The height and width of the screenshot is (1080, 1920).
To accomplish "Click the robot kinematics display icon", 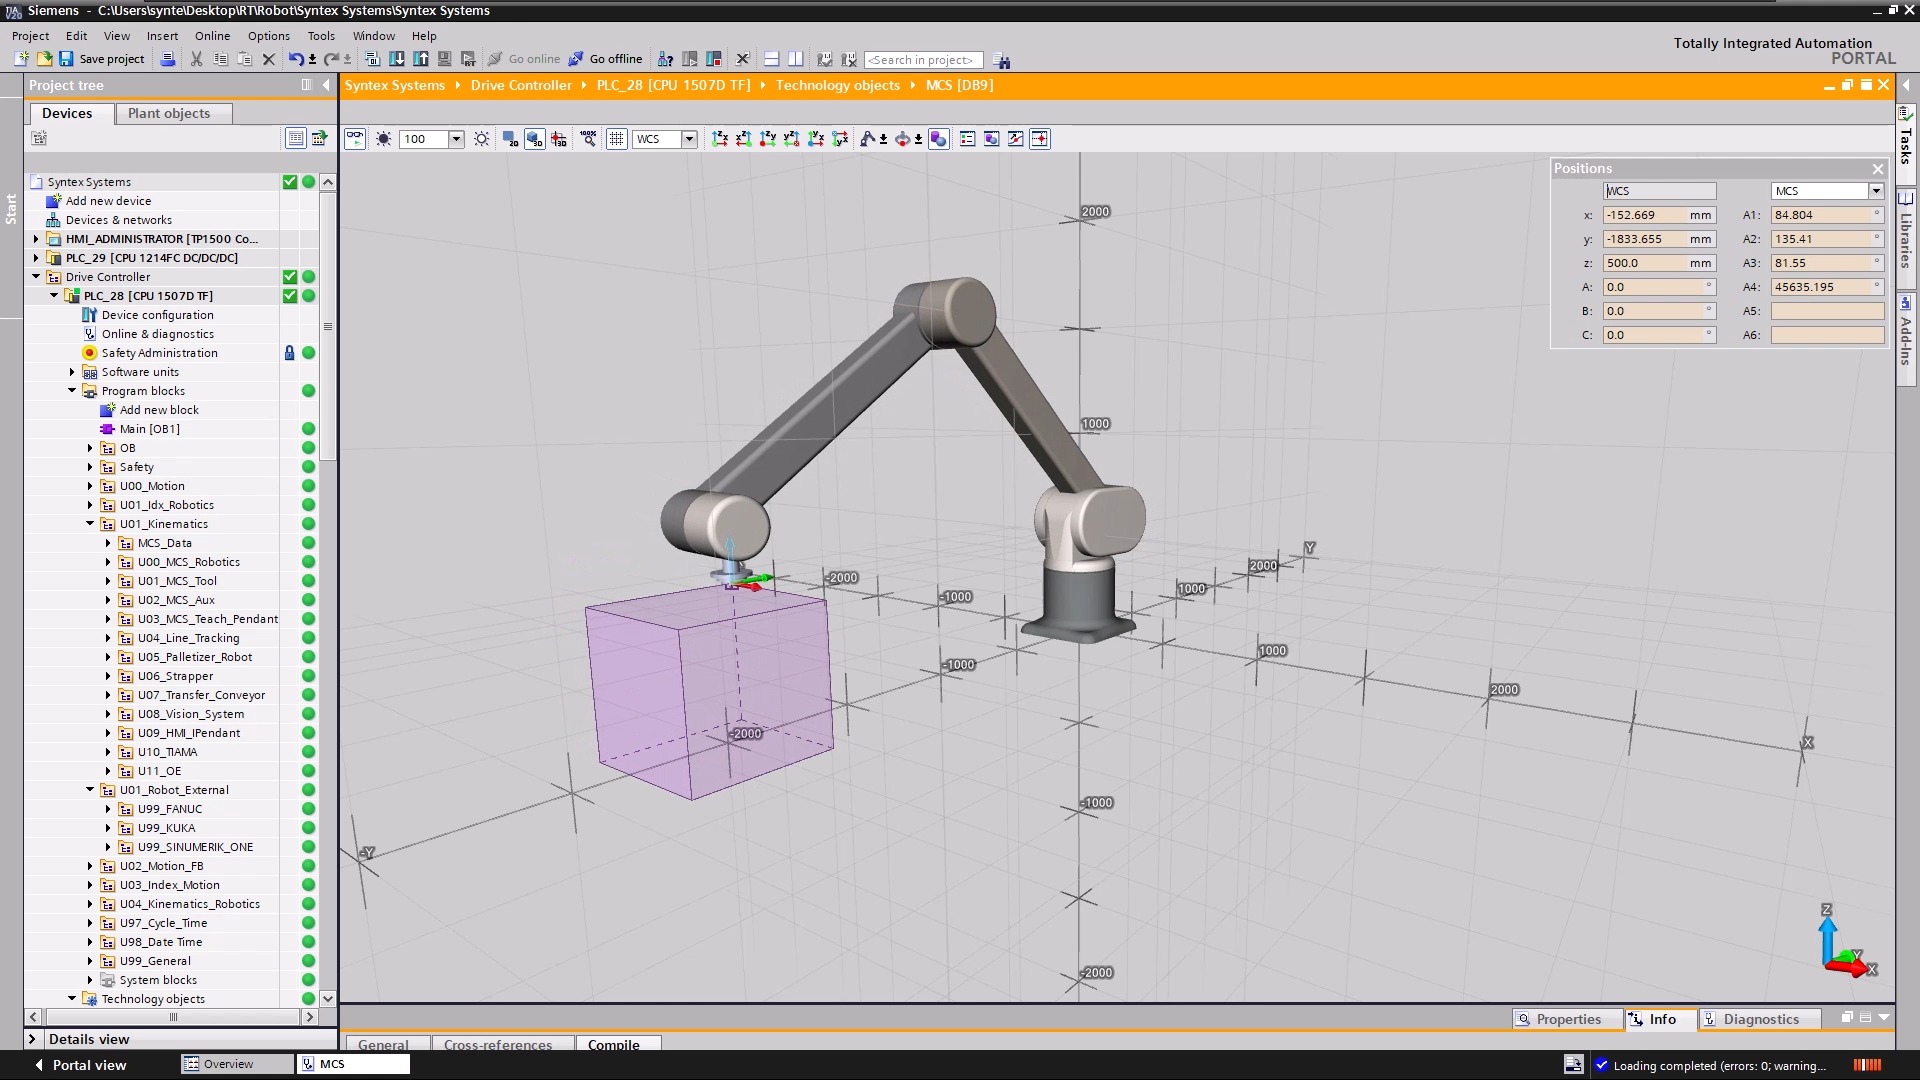I will [867, 139].
